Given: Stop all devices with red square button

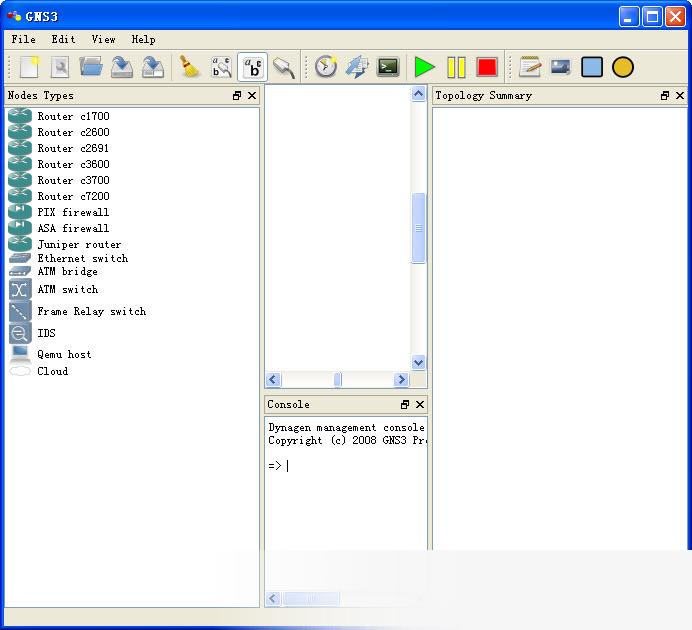Looking at the screenshot, I should tap(487, 68).
